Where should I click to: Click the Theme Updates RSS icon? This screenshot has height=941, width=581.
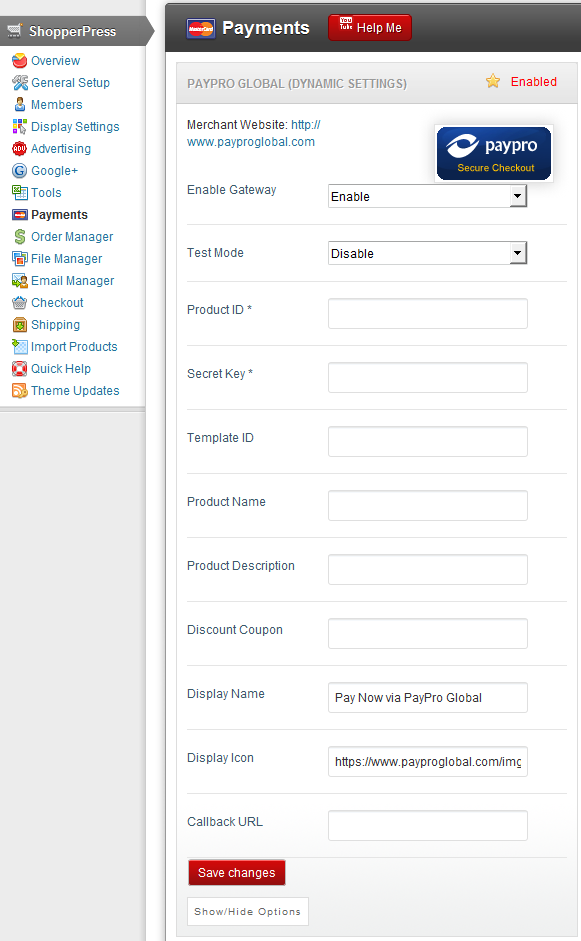tap(20, 391)
